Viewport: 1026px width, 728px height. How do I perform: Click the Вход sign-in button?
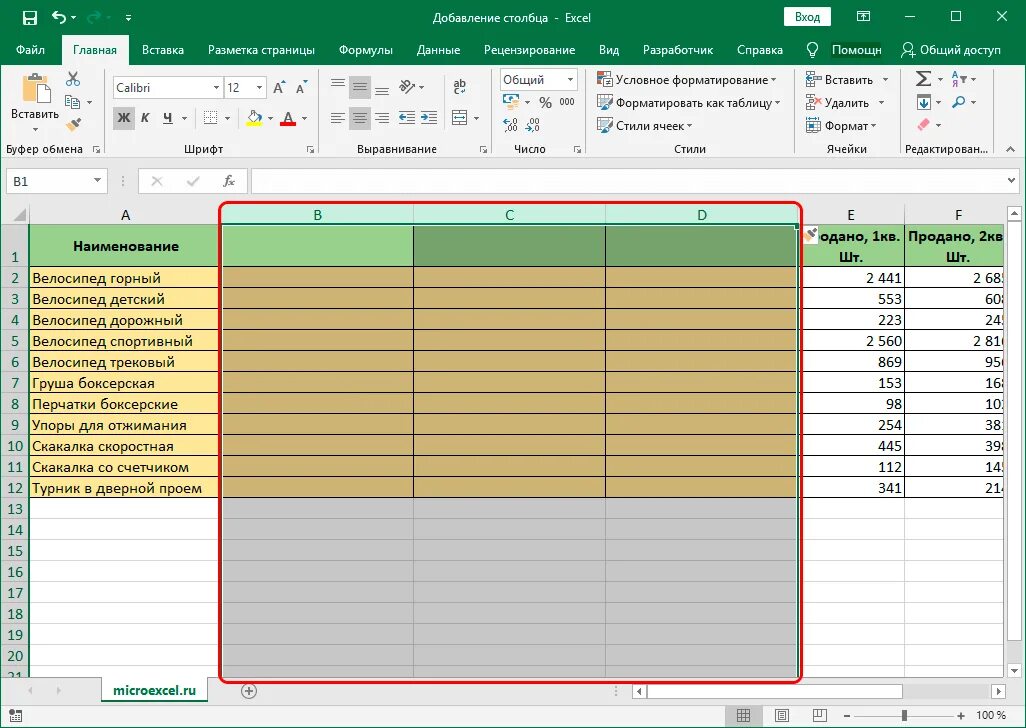tap(807, 18)
